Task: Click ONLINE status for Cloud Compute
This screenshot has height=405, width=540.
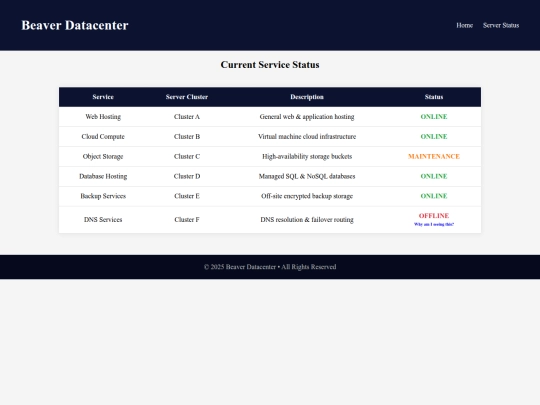Action: click(x=434, y=136)
